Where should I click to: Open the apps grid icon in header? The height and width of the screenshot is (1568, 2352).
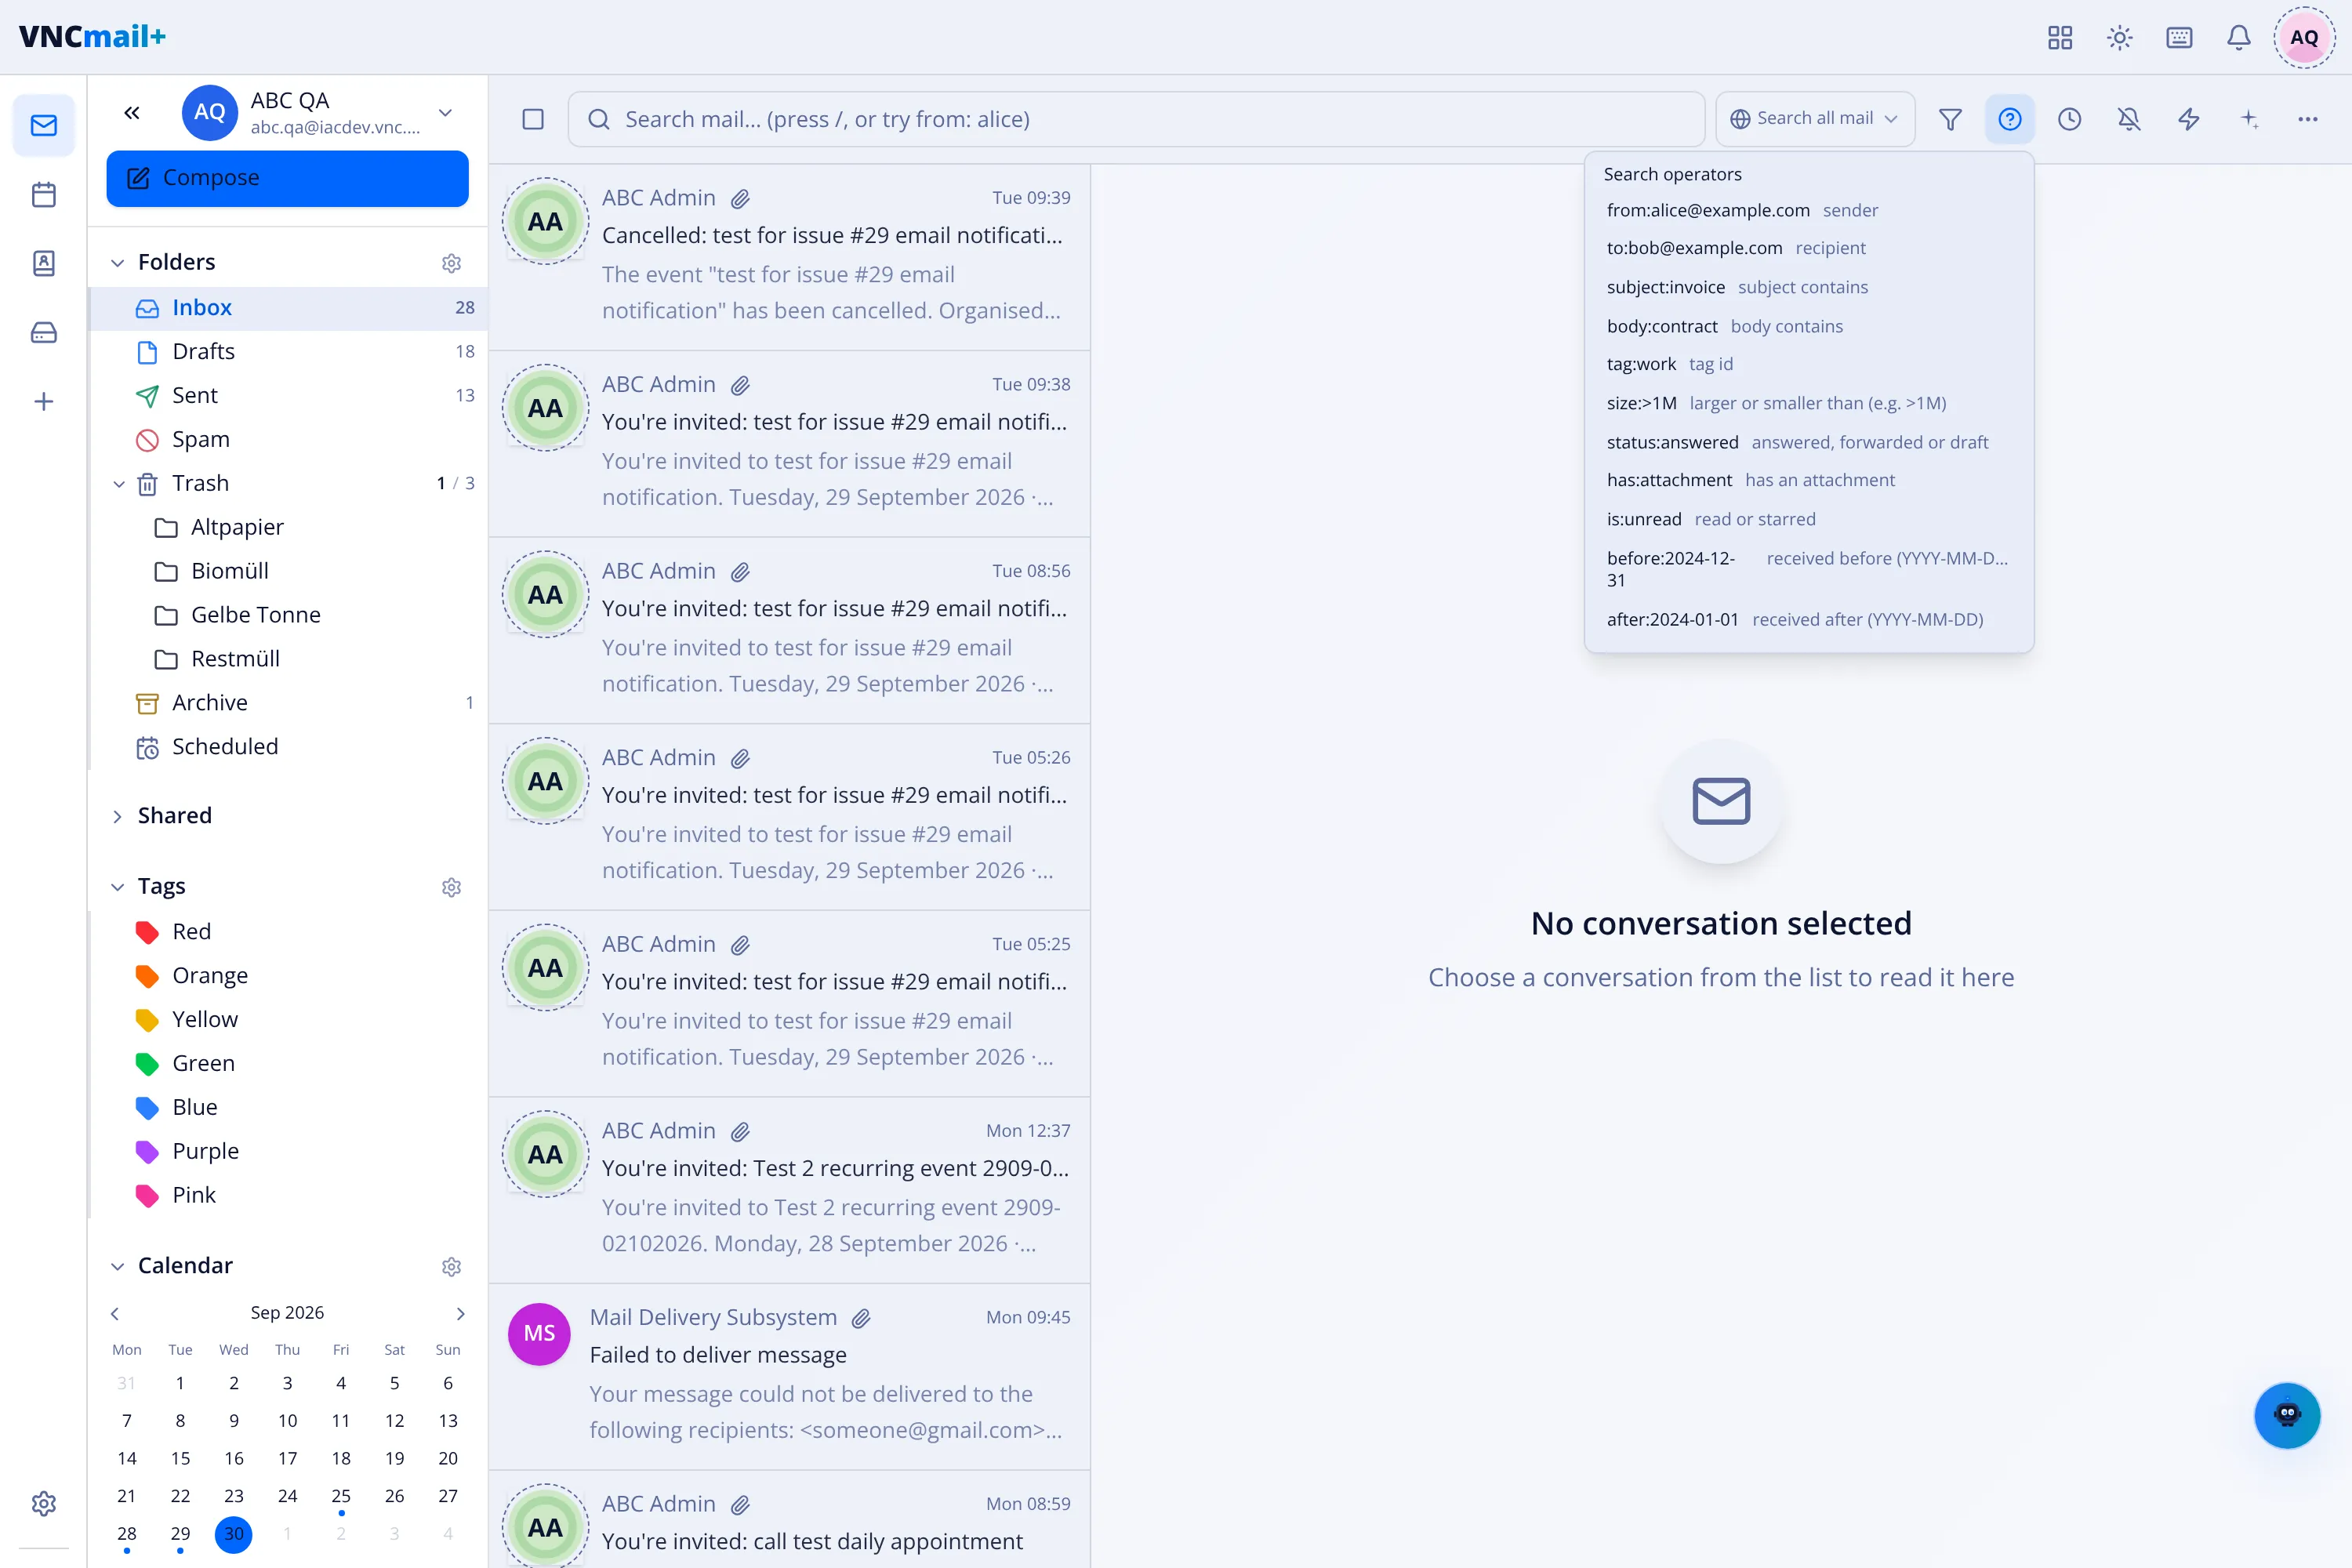coord(2060,37)
